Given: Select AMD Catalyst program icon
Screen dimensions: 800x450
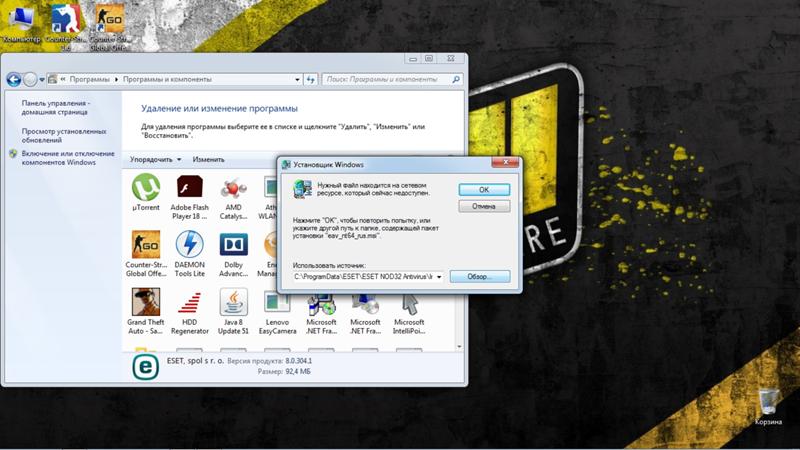Looking at the screenshot, I should 233,187.
